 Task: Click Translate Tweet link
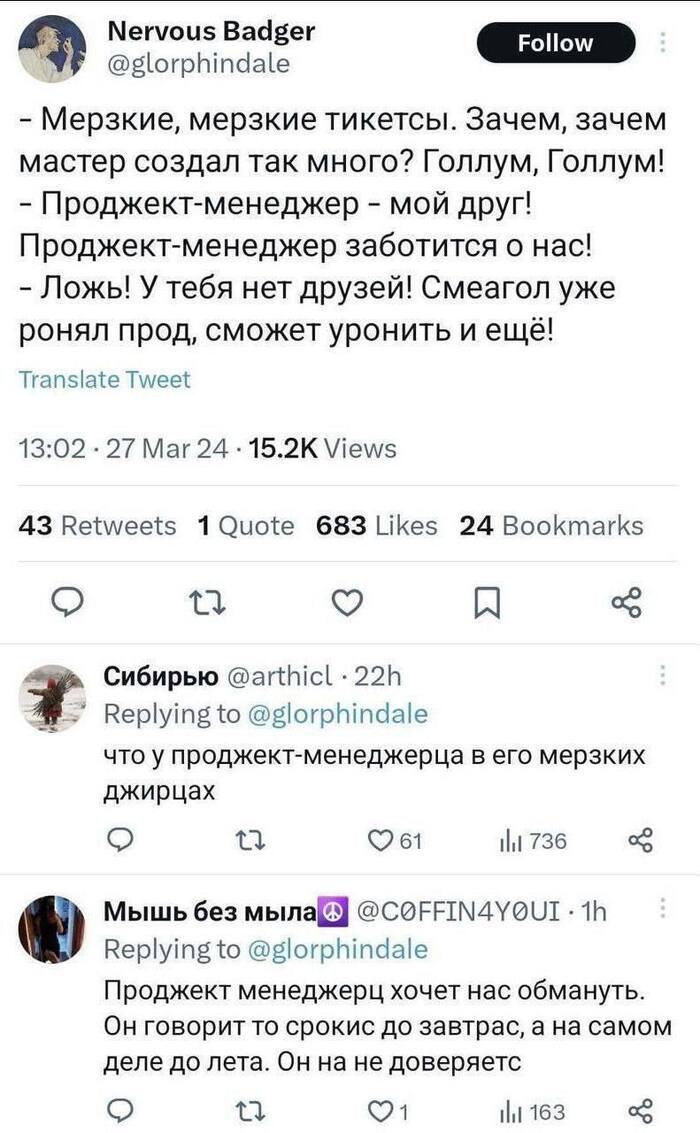[x=105, y=379]
